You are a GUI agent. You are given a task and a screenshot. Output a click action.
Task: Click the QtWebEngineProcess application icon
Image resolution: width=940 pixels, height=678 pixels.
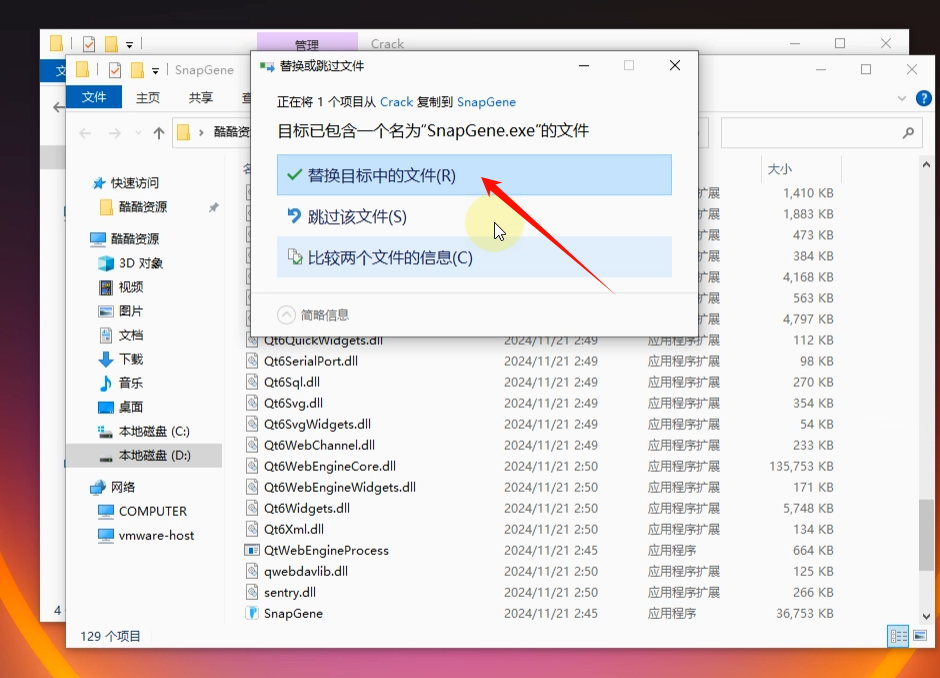[x=253, y=550]
